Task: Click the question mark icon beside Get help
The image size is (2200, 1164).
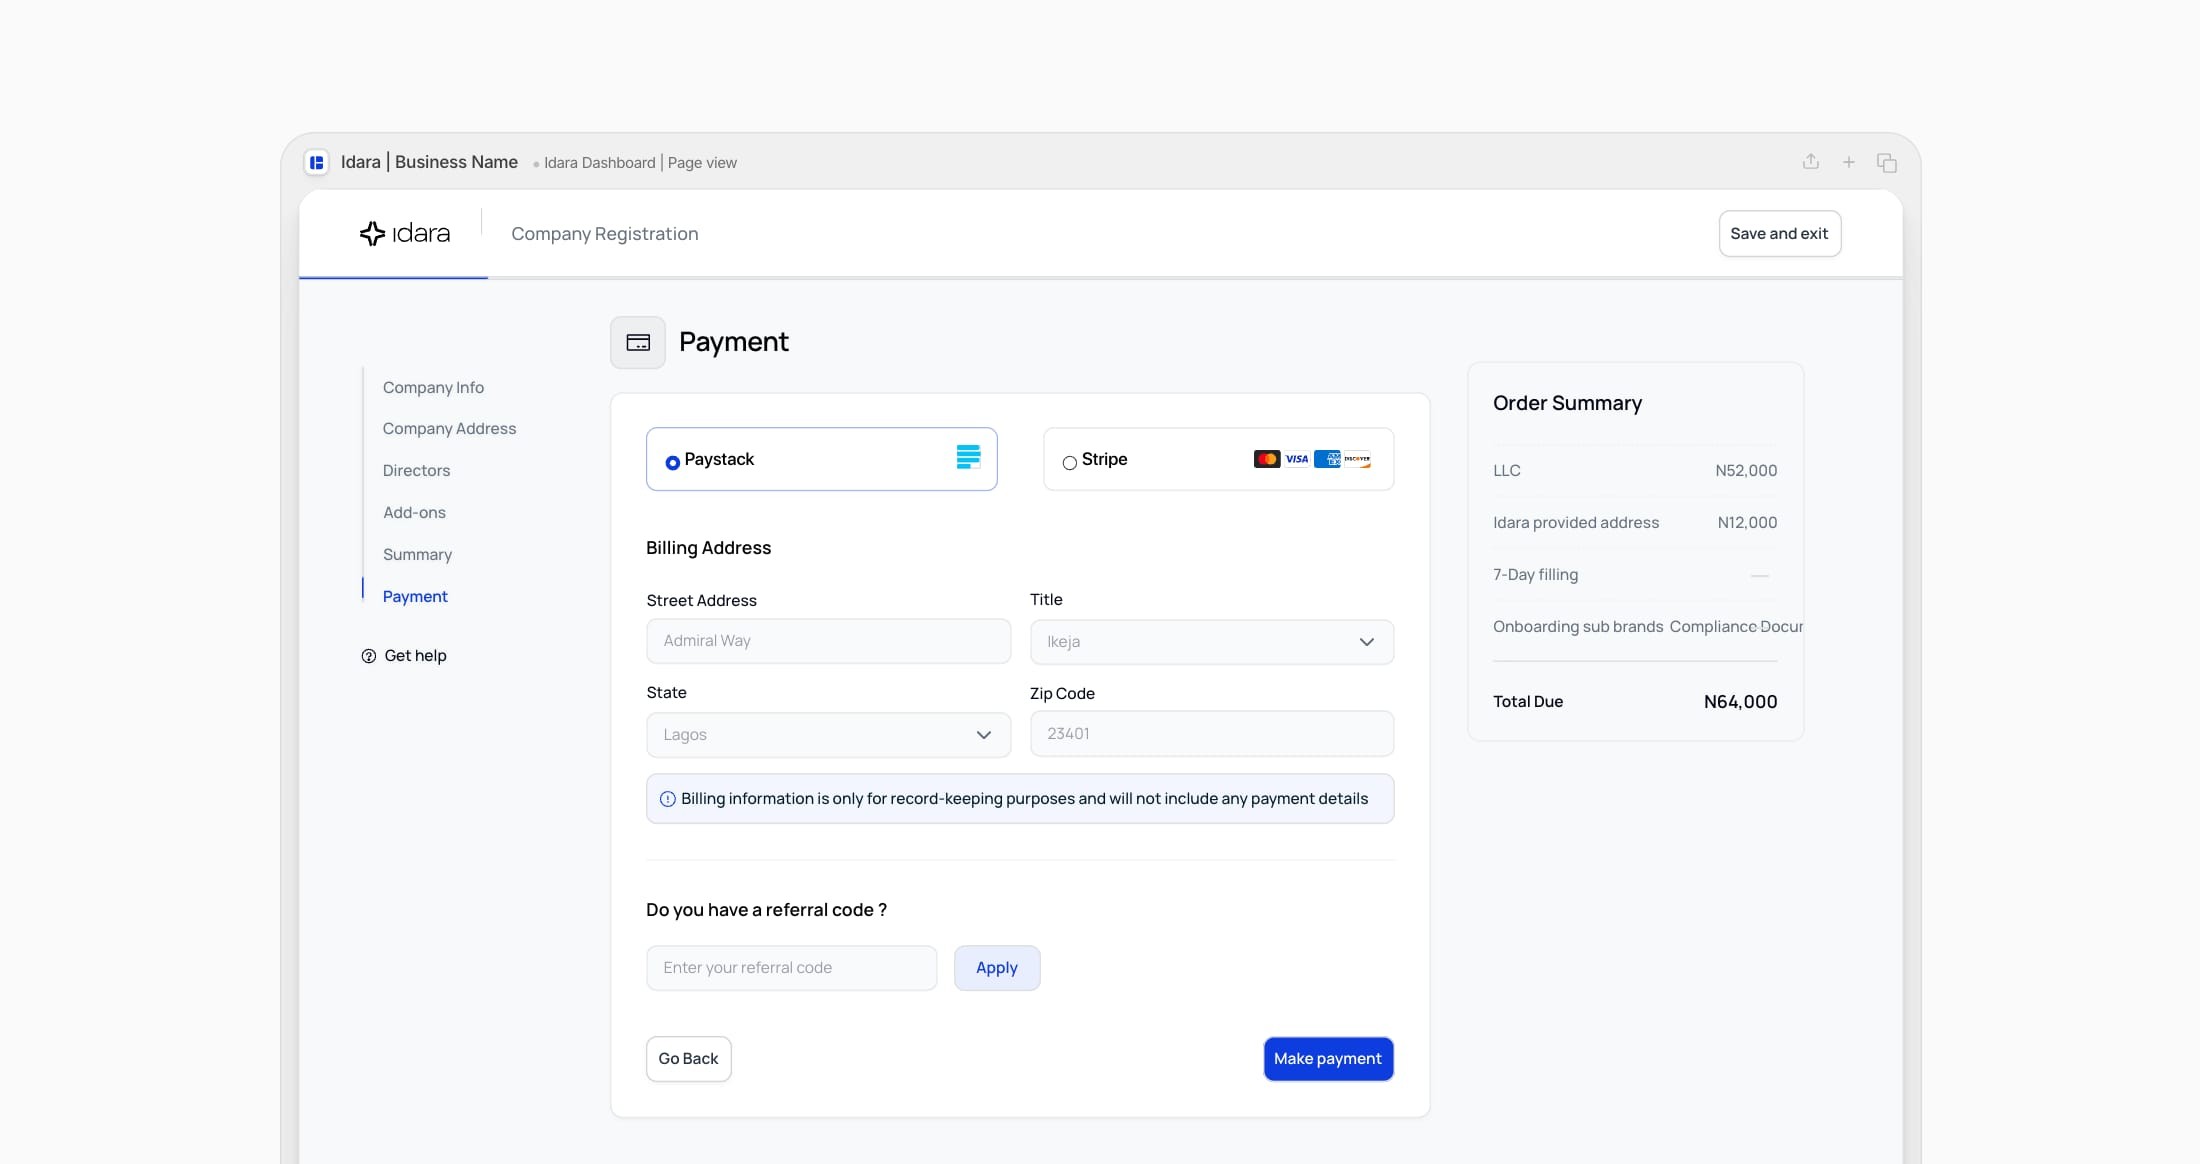Action: (368, 656)
